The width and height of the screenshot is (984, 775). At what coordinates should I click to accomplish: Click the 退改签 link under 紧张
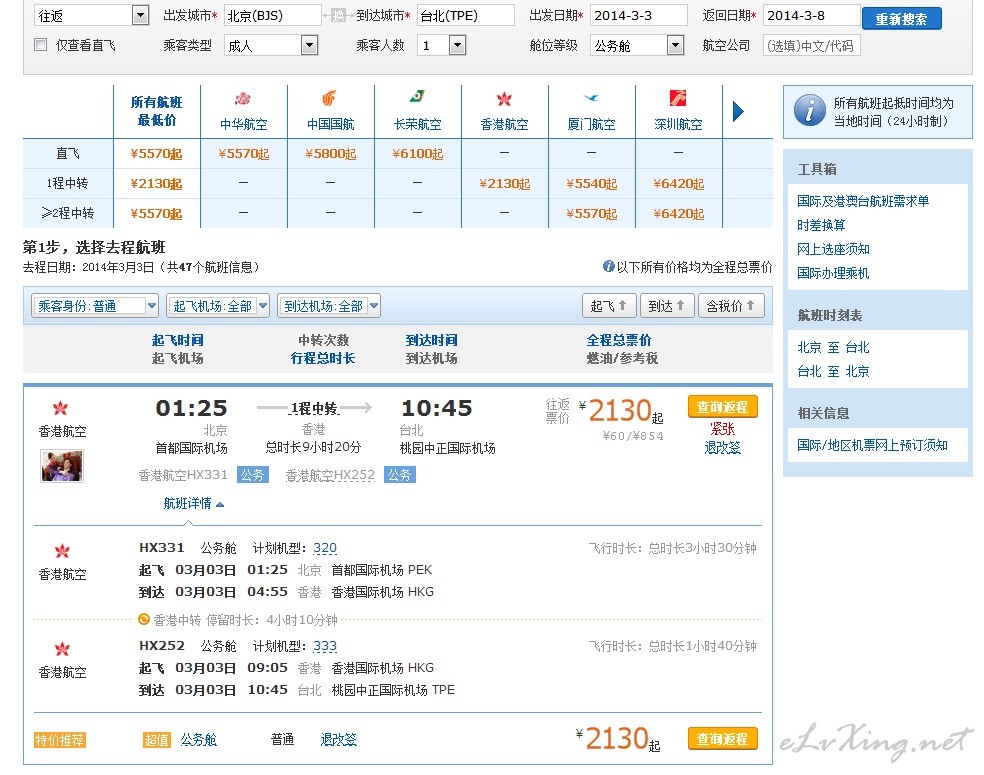tap(722, 448)
